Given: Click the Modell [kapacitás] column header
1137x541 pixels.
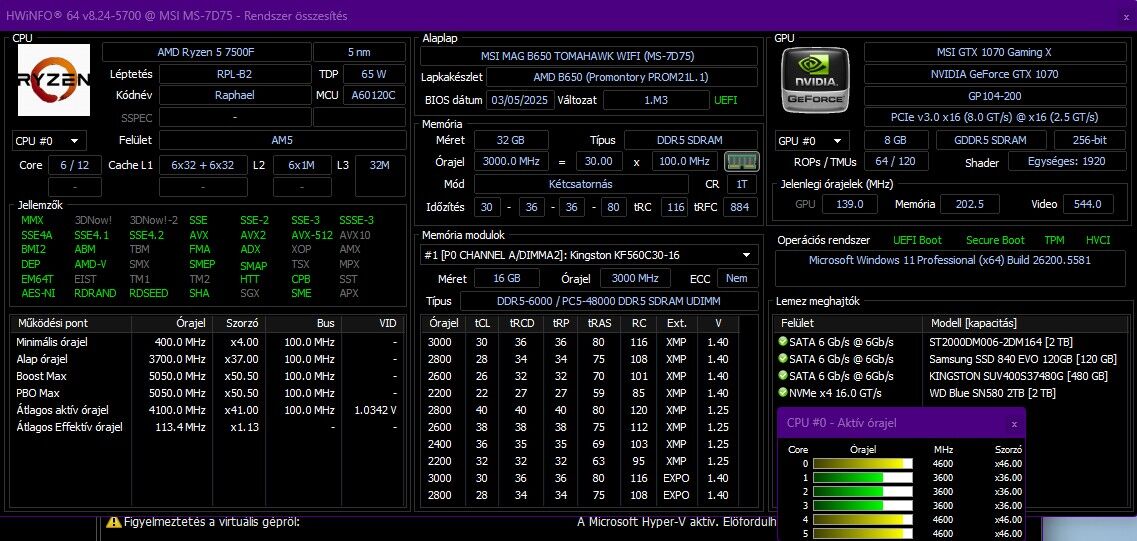Looking at the screenshot, I should coord(1025,323).
